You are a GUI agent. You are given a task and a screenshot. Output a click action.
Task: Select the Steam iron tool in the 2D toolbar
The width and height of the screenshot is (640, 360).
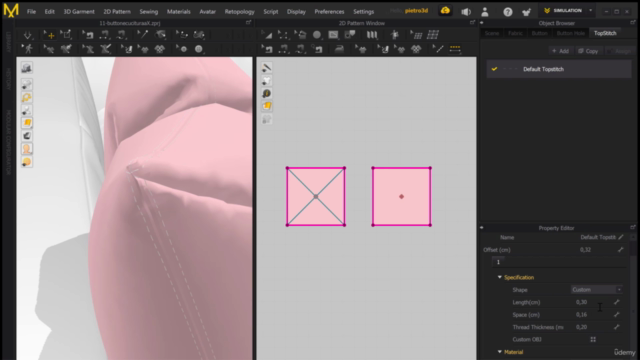click(x=339, y=49)
